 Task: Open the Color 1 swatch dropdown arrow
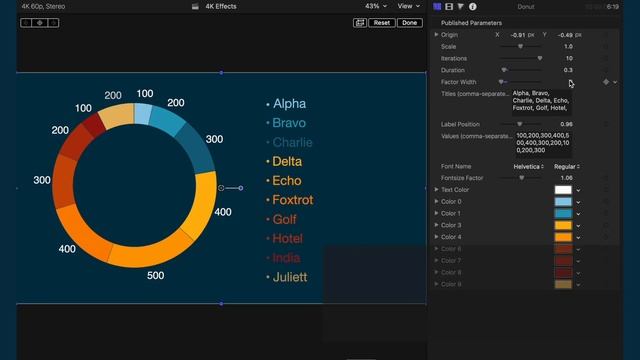578,214
